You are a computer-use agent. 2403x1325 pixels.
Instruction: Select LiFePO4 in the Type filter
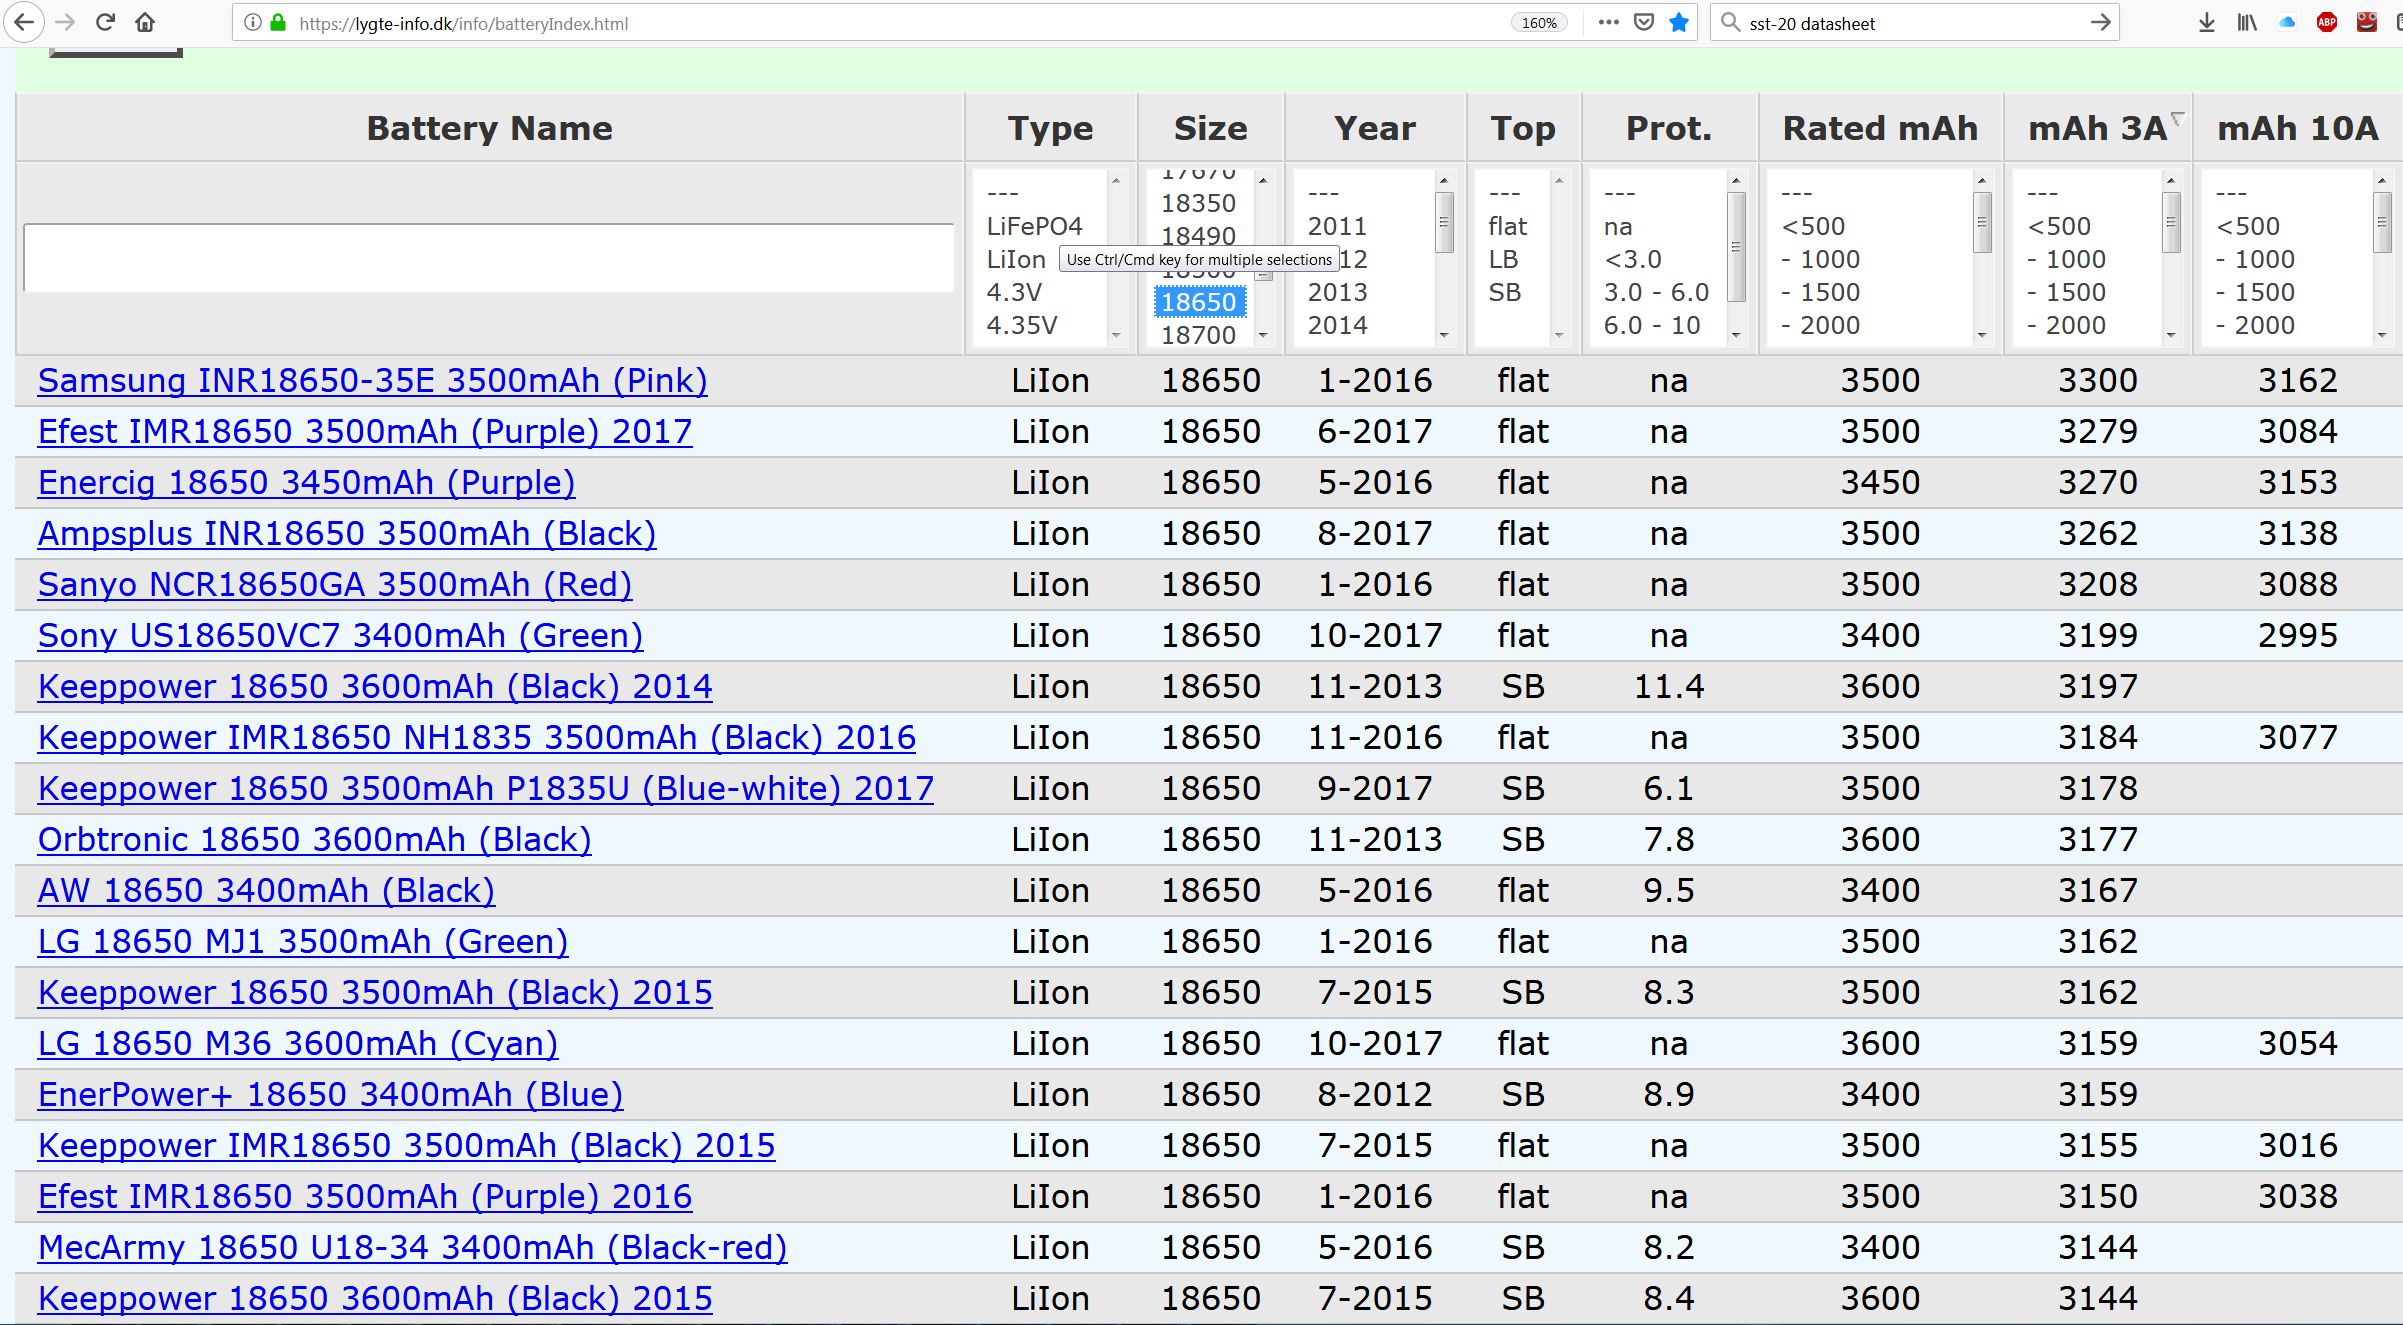pos(1034,226)
